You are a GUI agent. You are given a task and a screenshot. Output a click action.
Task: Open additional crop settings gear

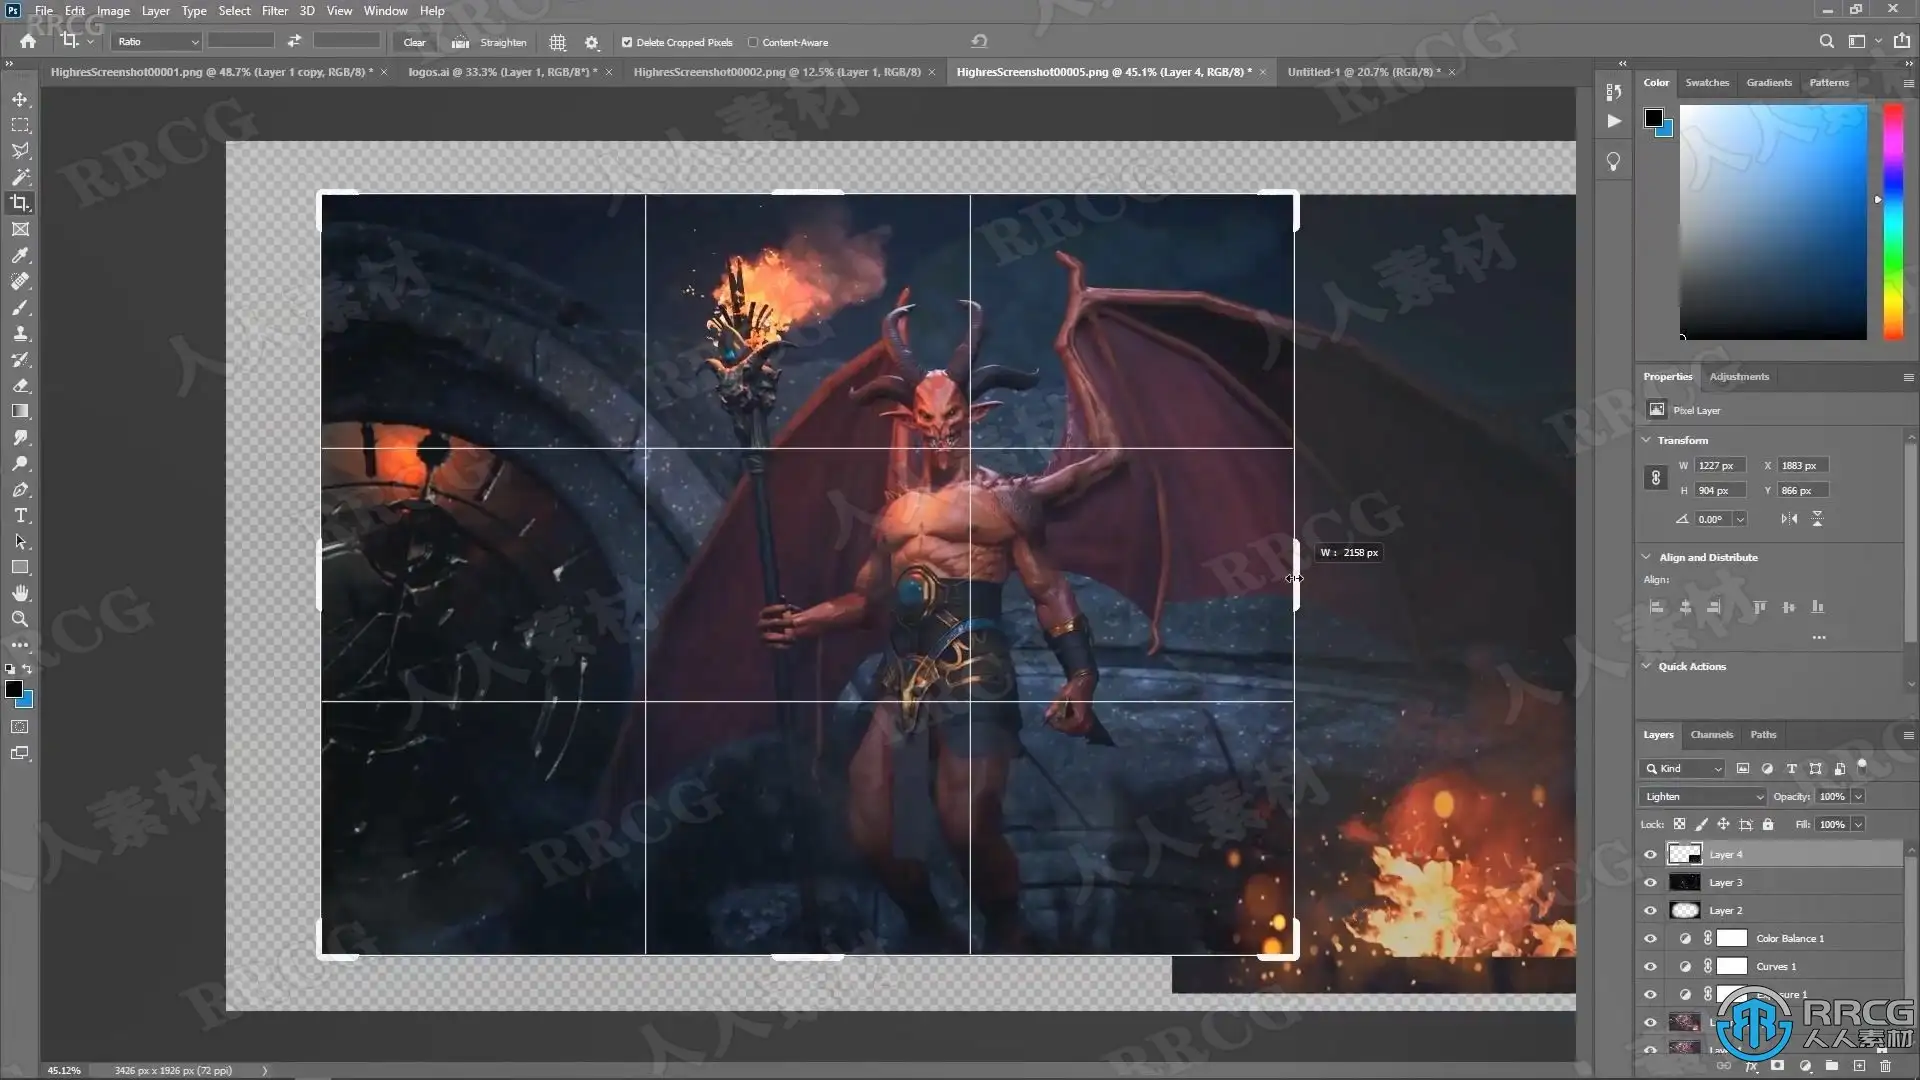[x=592, y=42]
